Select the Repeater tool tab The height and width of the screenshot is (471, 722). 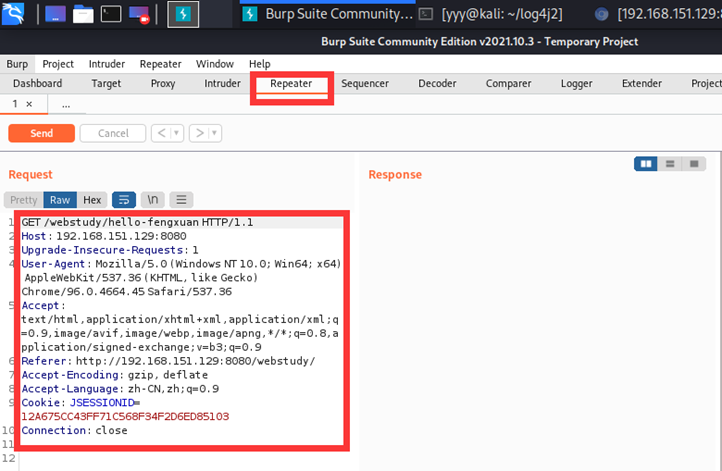click(x=291, y=84)
